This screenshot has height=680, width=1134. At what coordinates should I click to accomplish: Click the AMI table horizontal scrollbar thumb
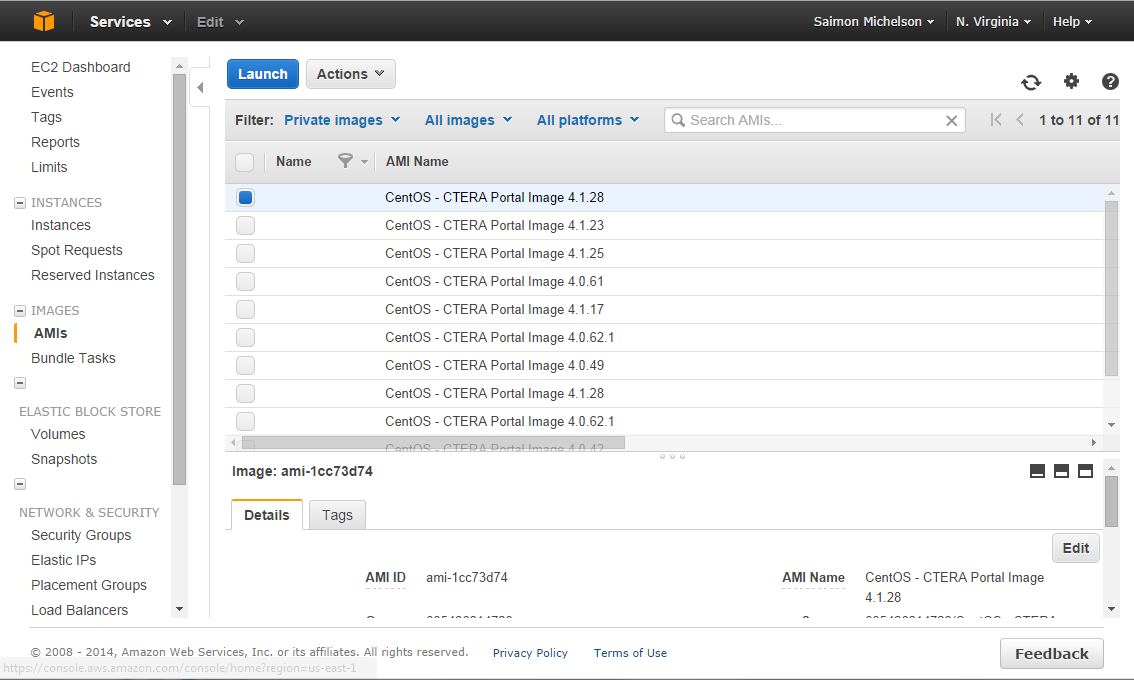[x=432, y=443]
